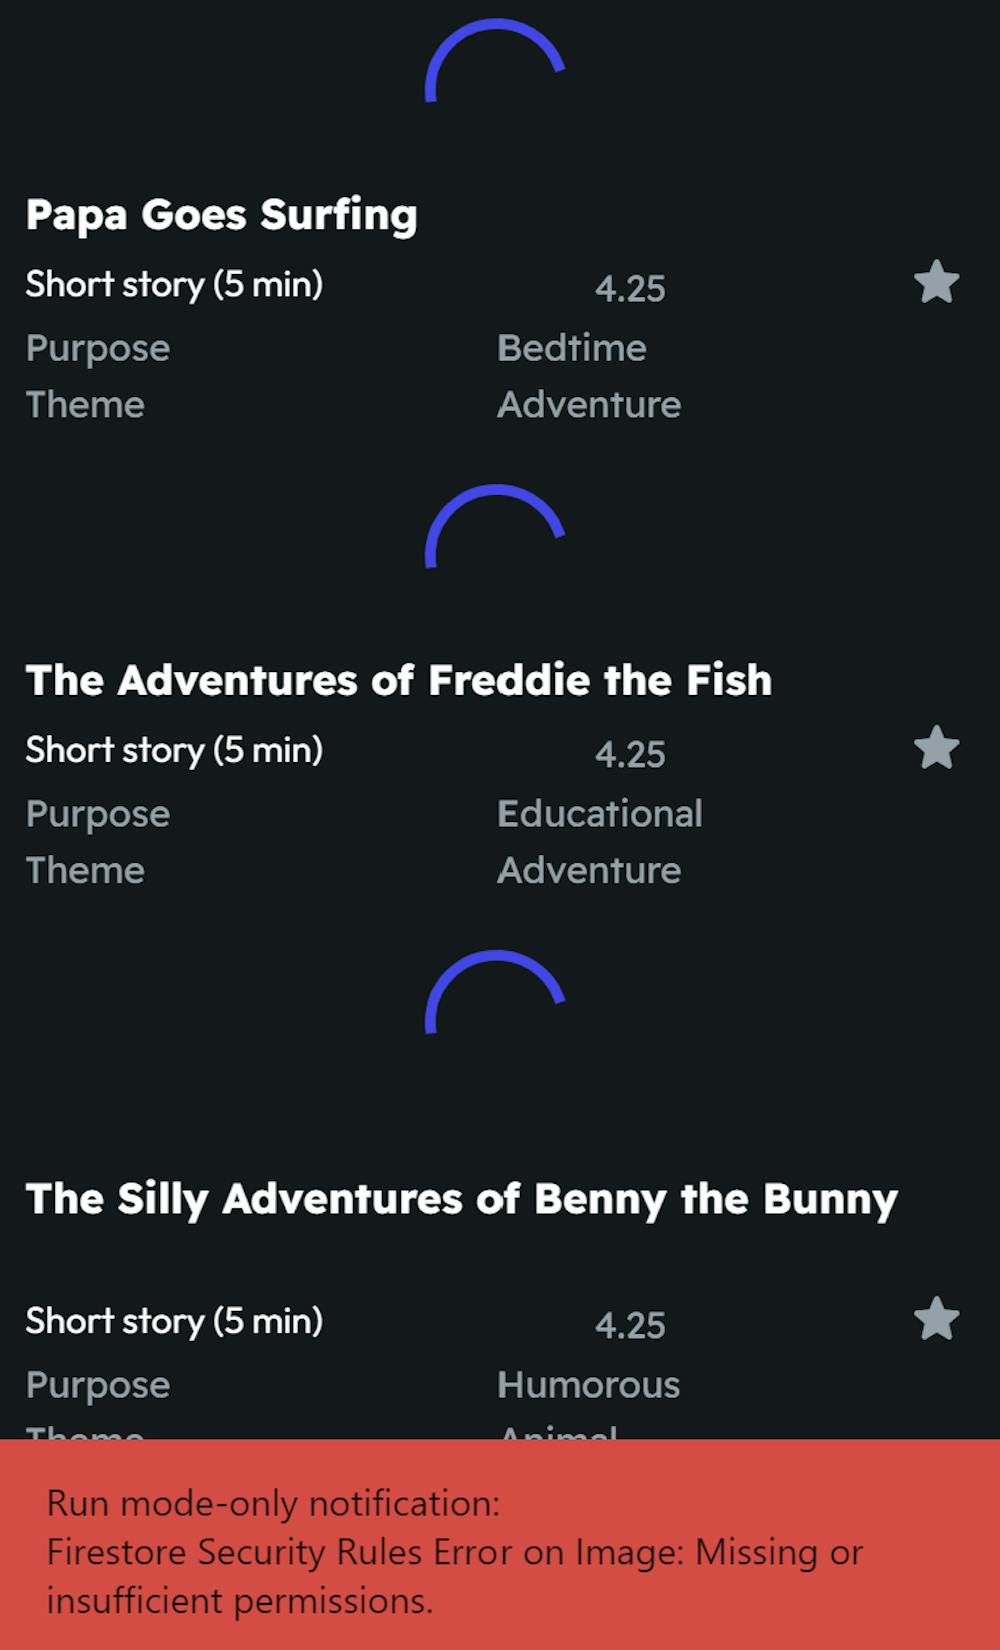
Task: Click Adventure theme under Papa Goes Surfing
Action: (x=589, y=405)
